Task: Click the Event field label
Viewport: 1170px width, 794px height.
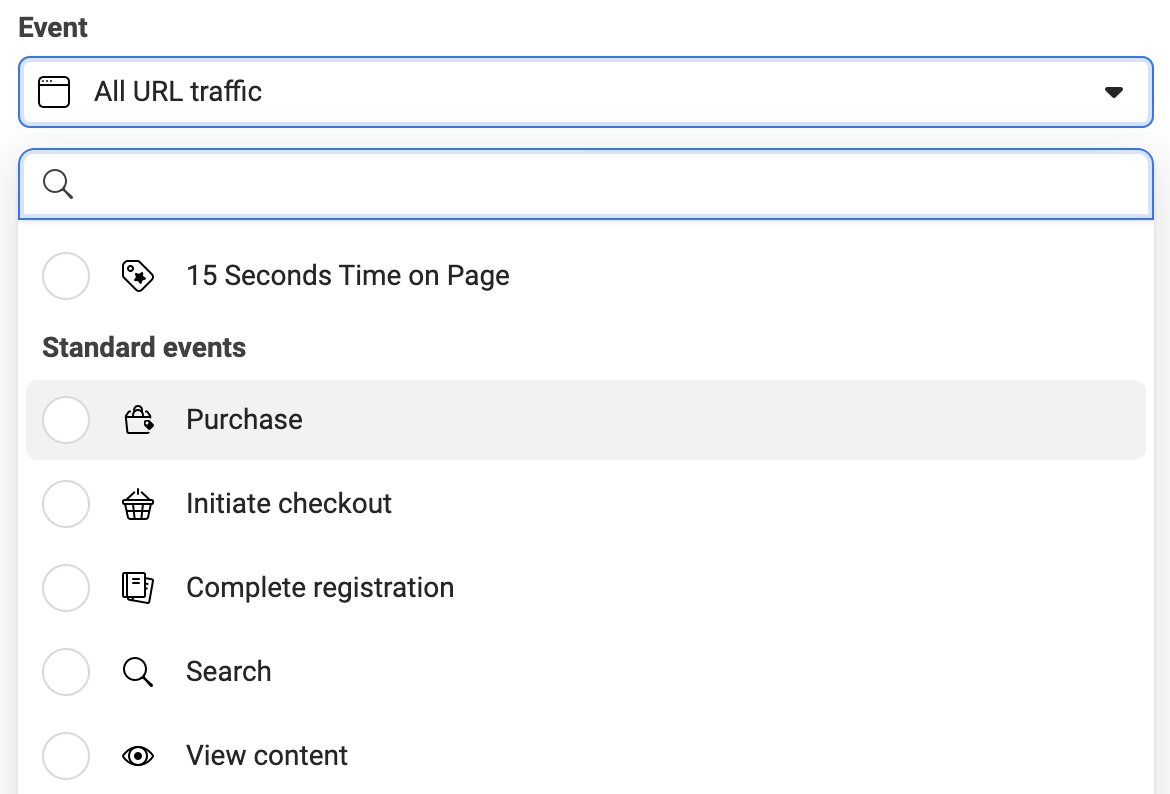Action: (x=52, y=28)
